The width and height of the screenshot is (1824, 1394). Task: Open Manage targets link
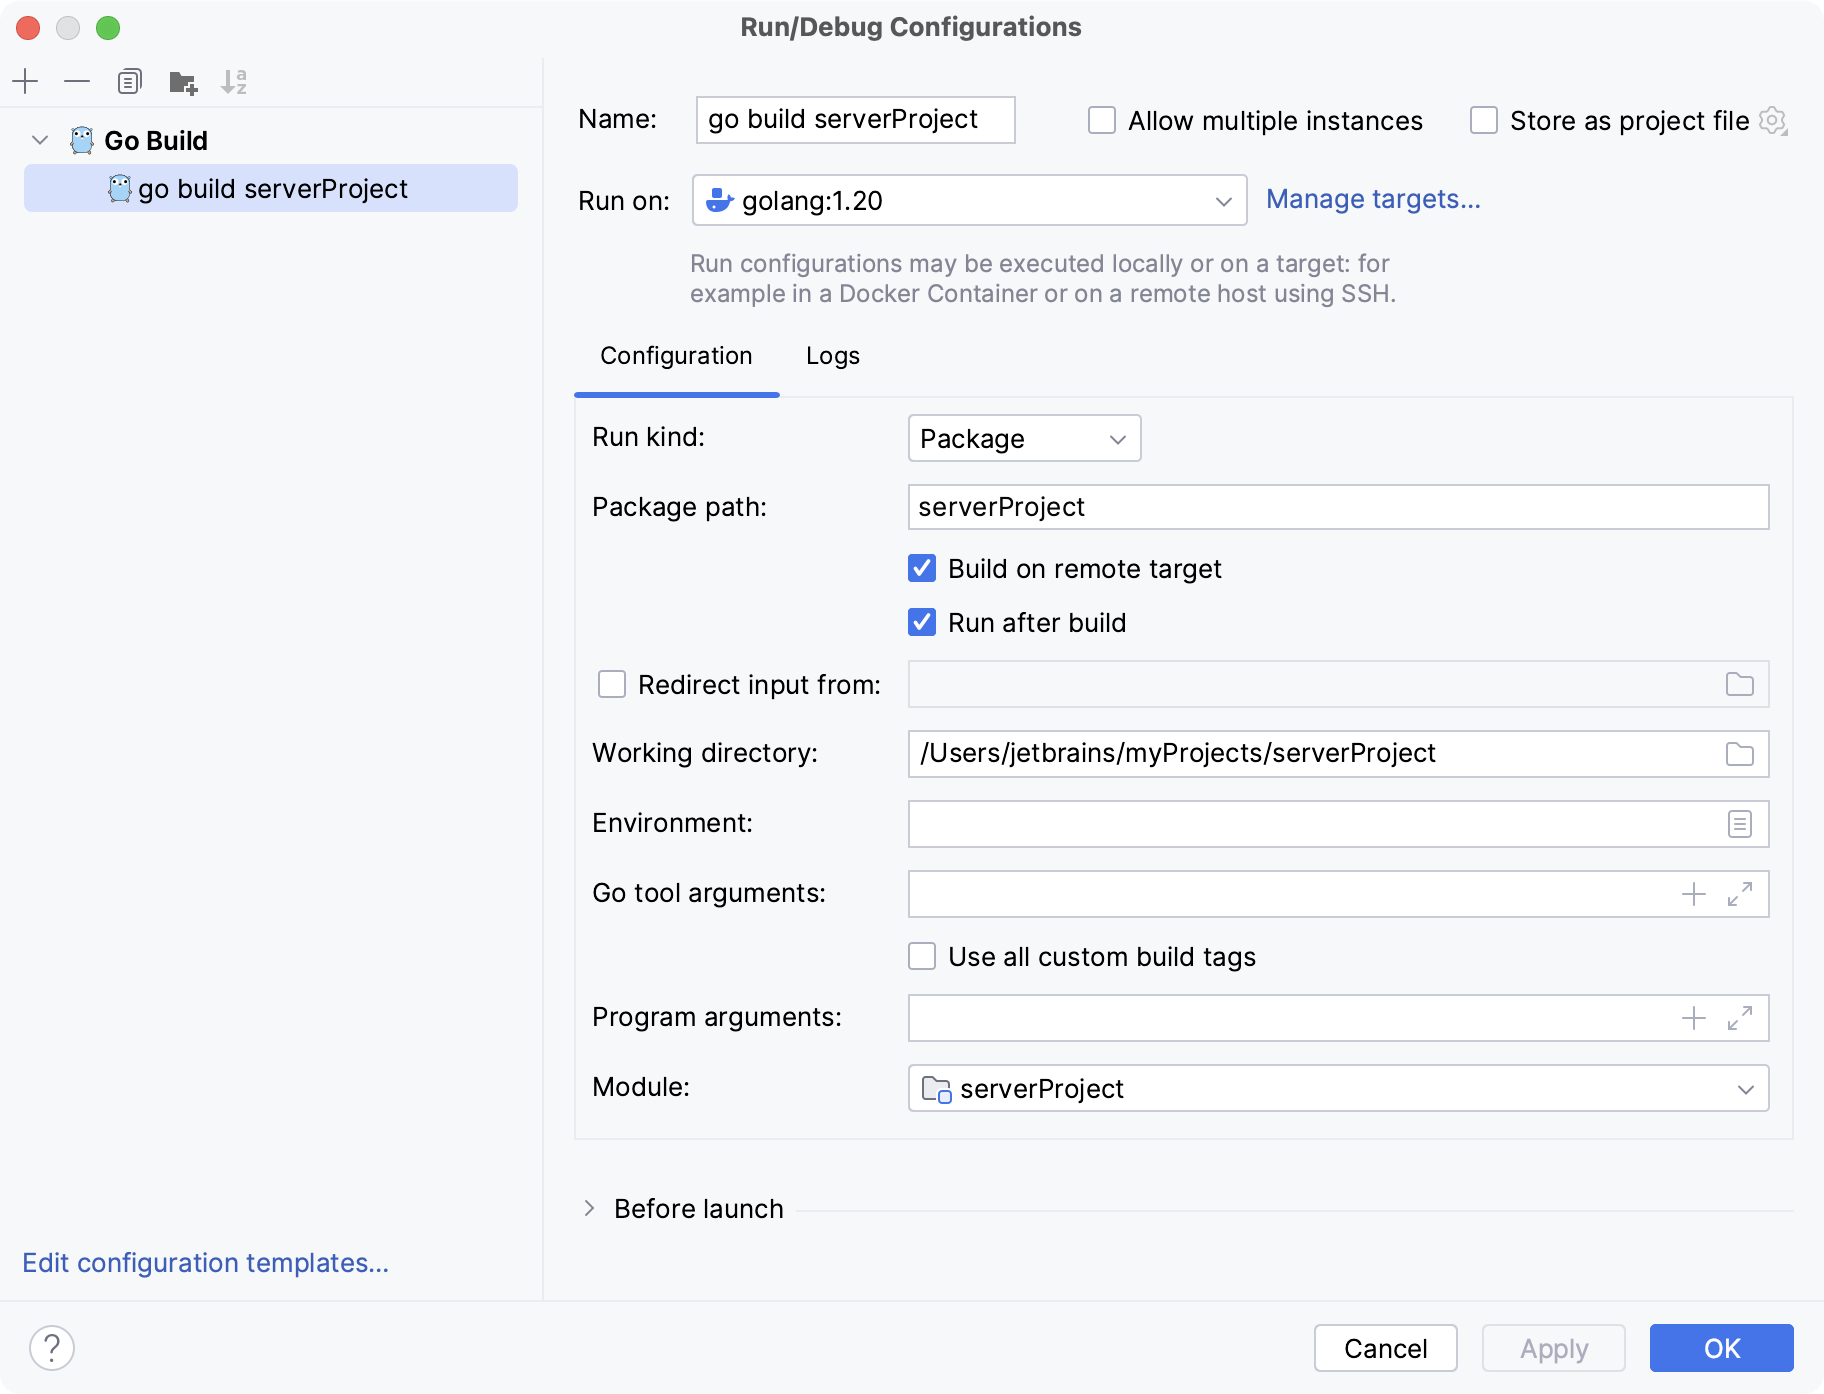(1373, 199)
